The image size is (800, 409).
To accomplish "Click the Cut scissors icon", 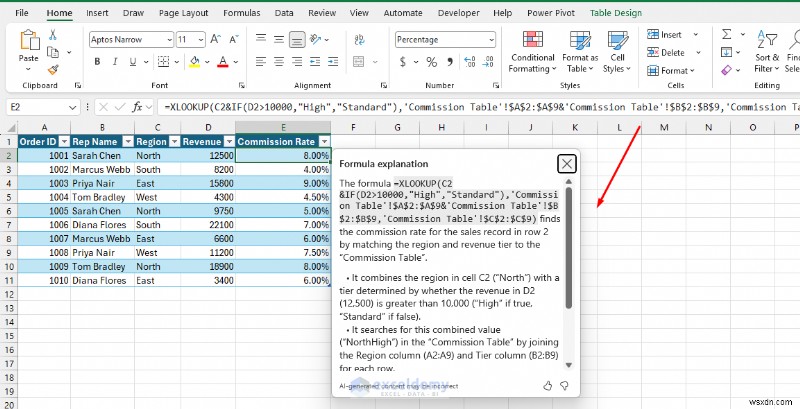I will (53, 35).
